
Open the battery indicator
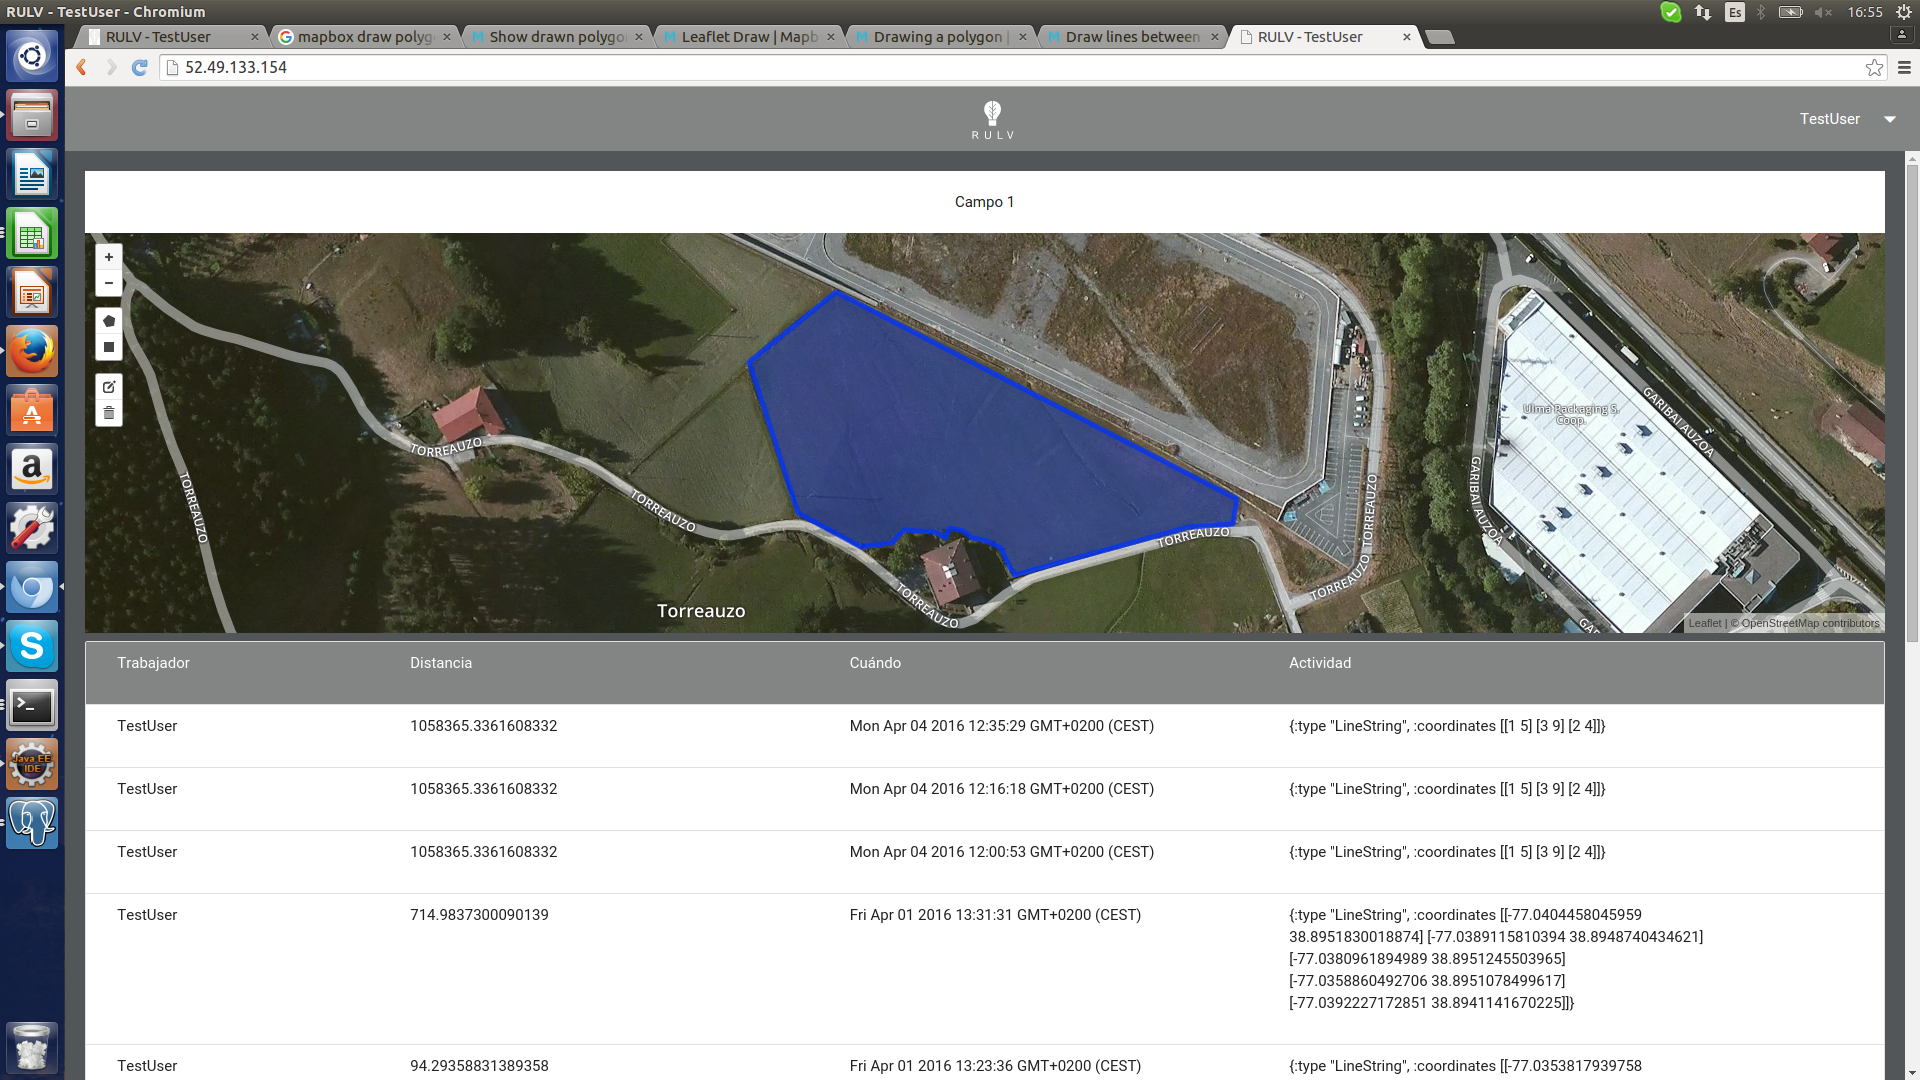coord(1790,12)
